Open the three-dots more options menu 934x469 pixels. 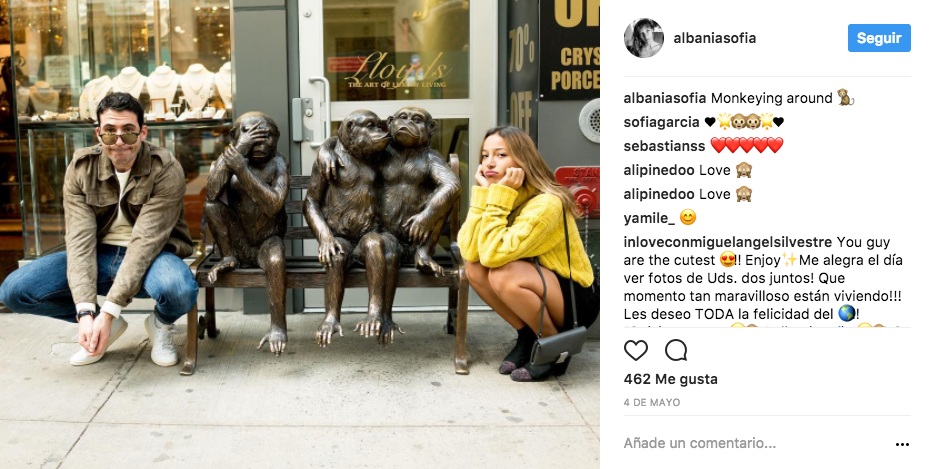pos(902,444)
